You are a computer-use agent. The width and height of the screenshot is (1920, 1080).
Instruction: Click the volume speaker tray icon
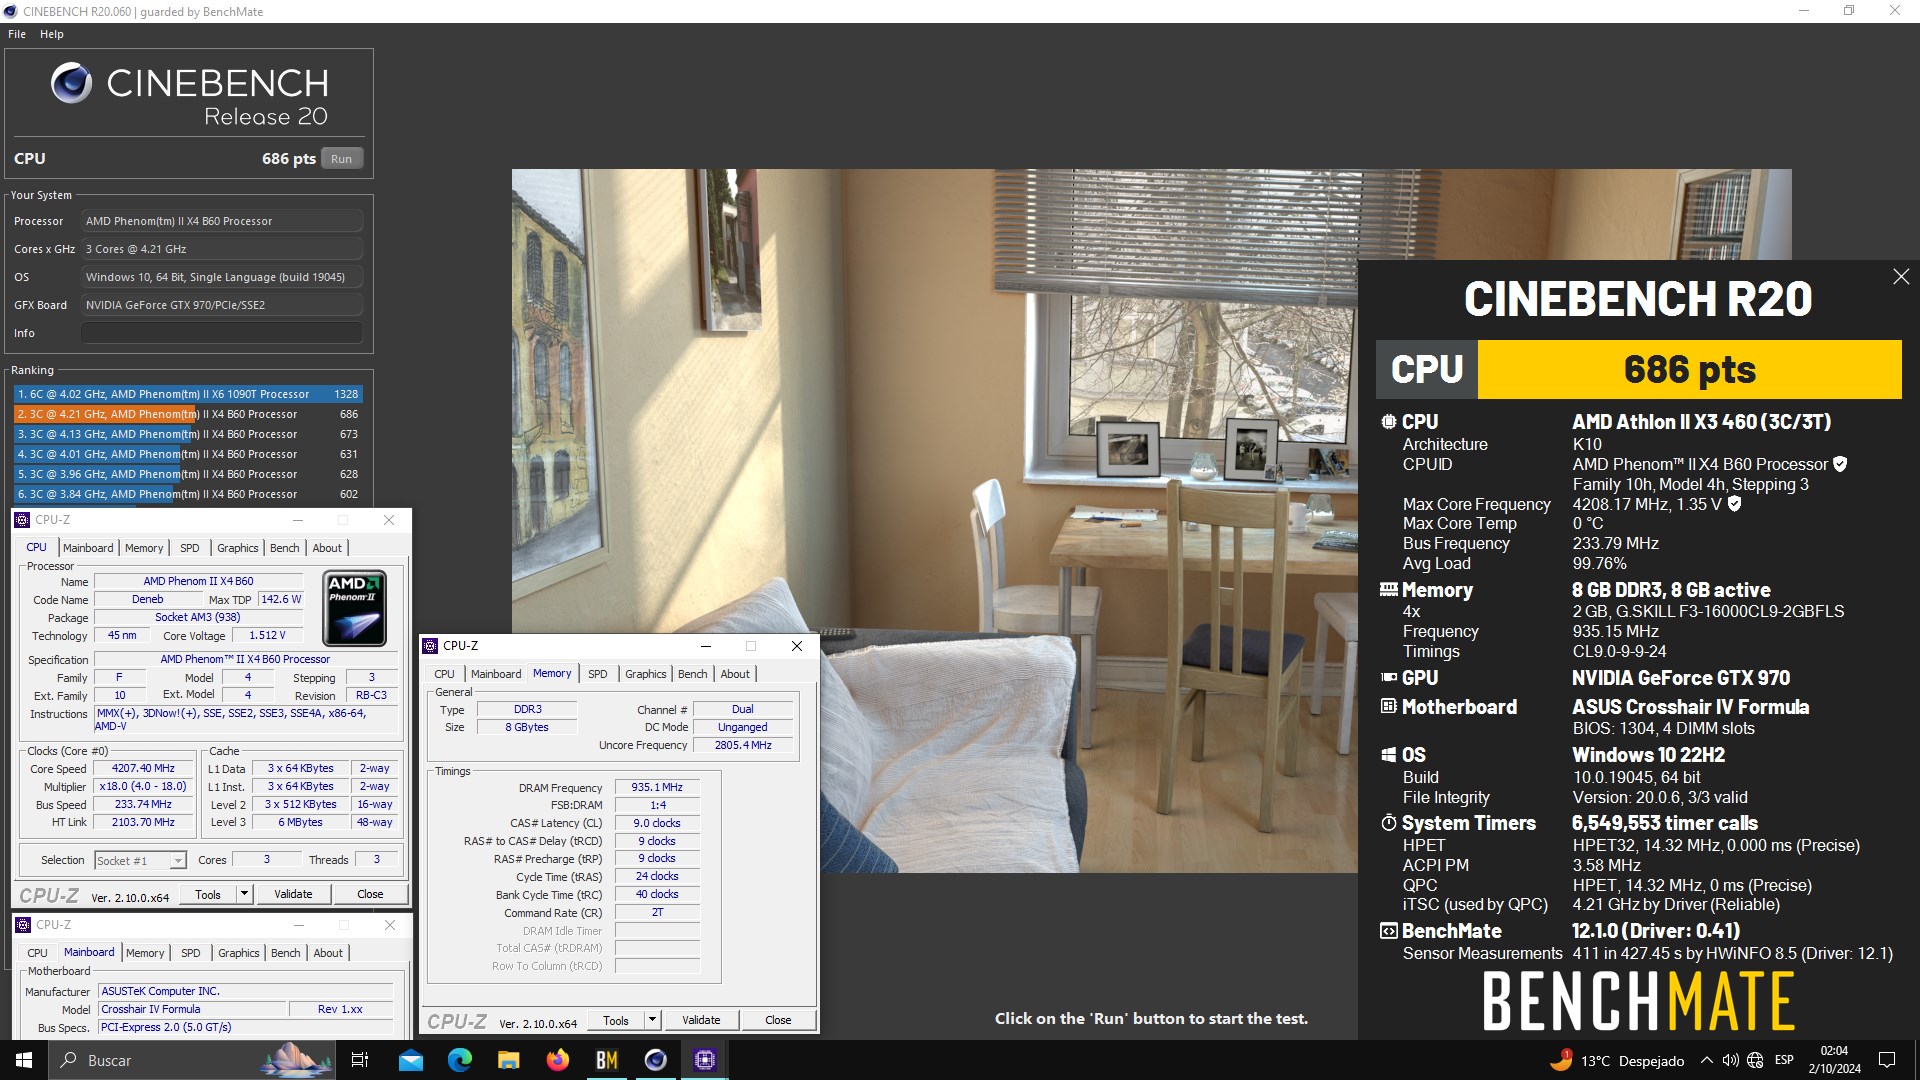pos(1730,1060)
